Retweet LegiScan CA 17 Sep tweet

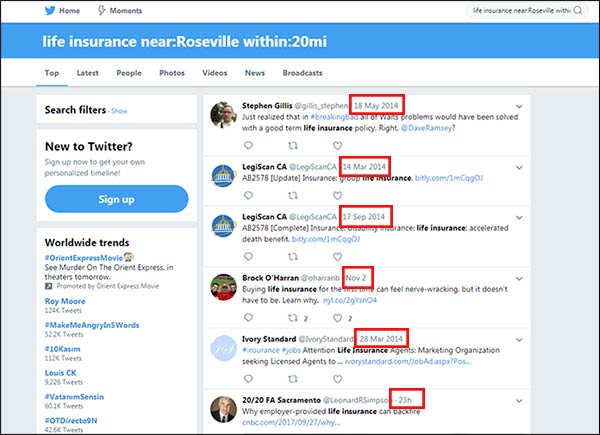point(293,257)
